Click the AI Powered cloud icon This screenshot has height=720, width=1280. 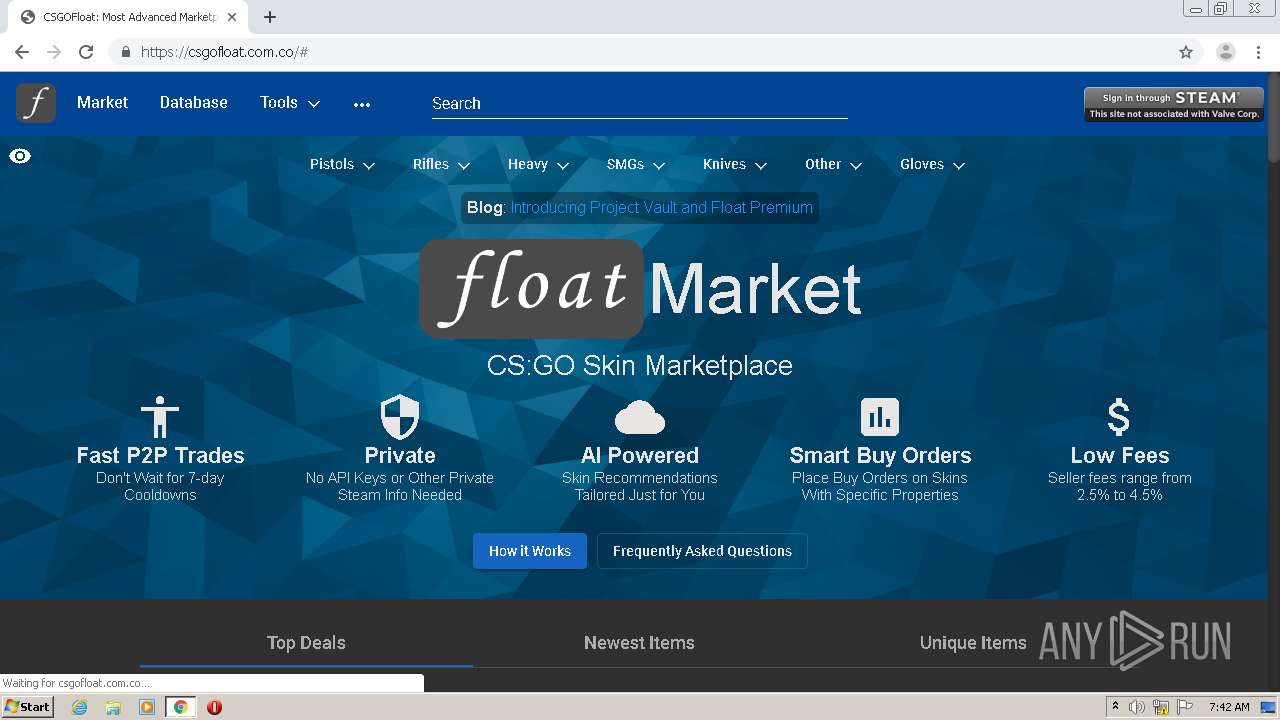click(640, 417)
